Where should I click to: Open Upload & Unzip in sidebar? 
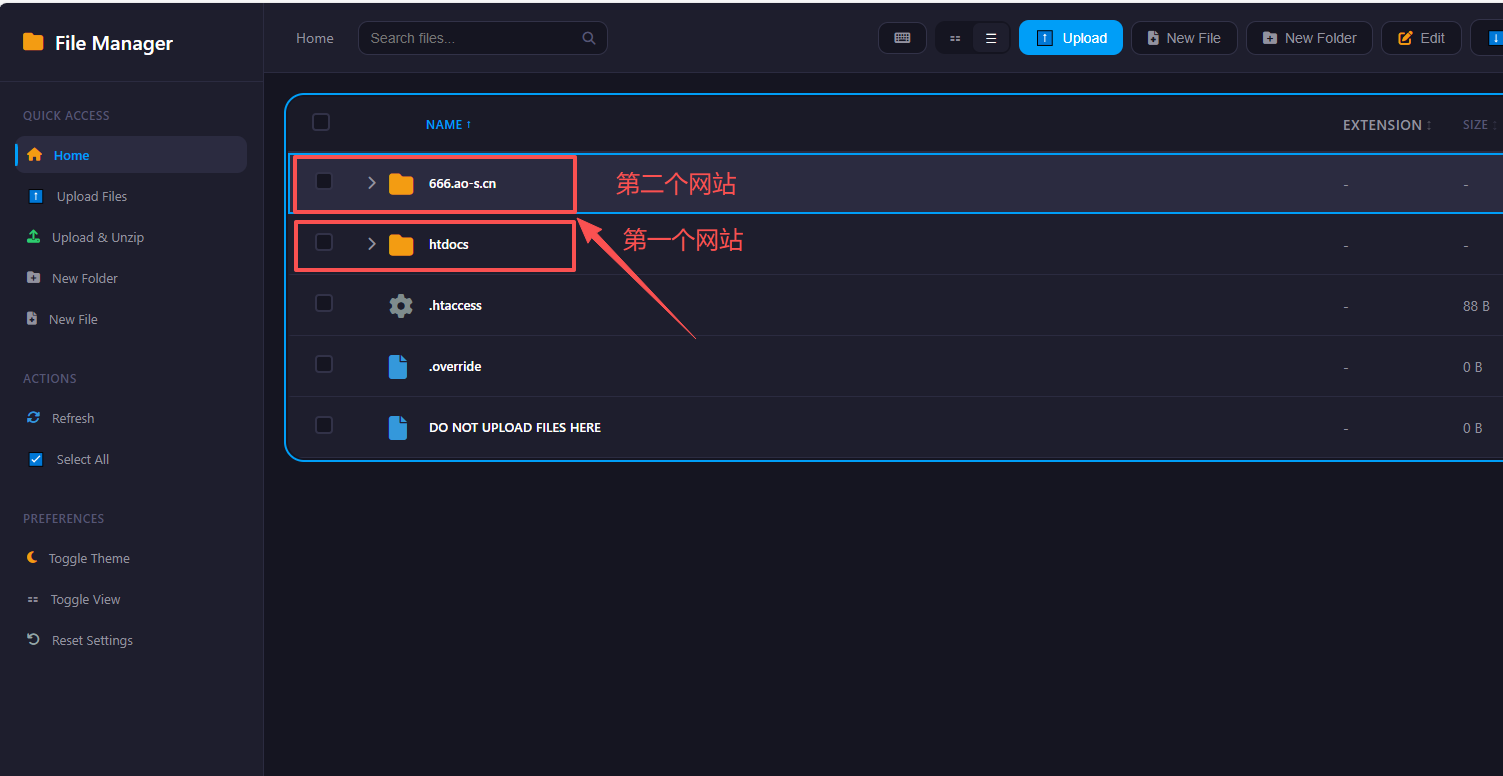tap(131, 237)
